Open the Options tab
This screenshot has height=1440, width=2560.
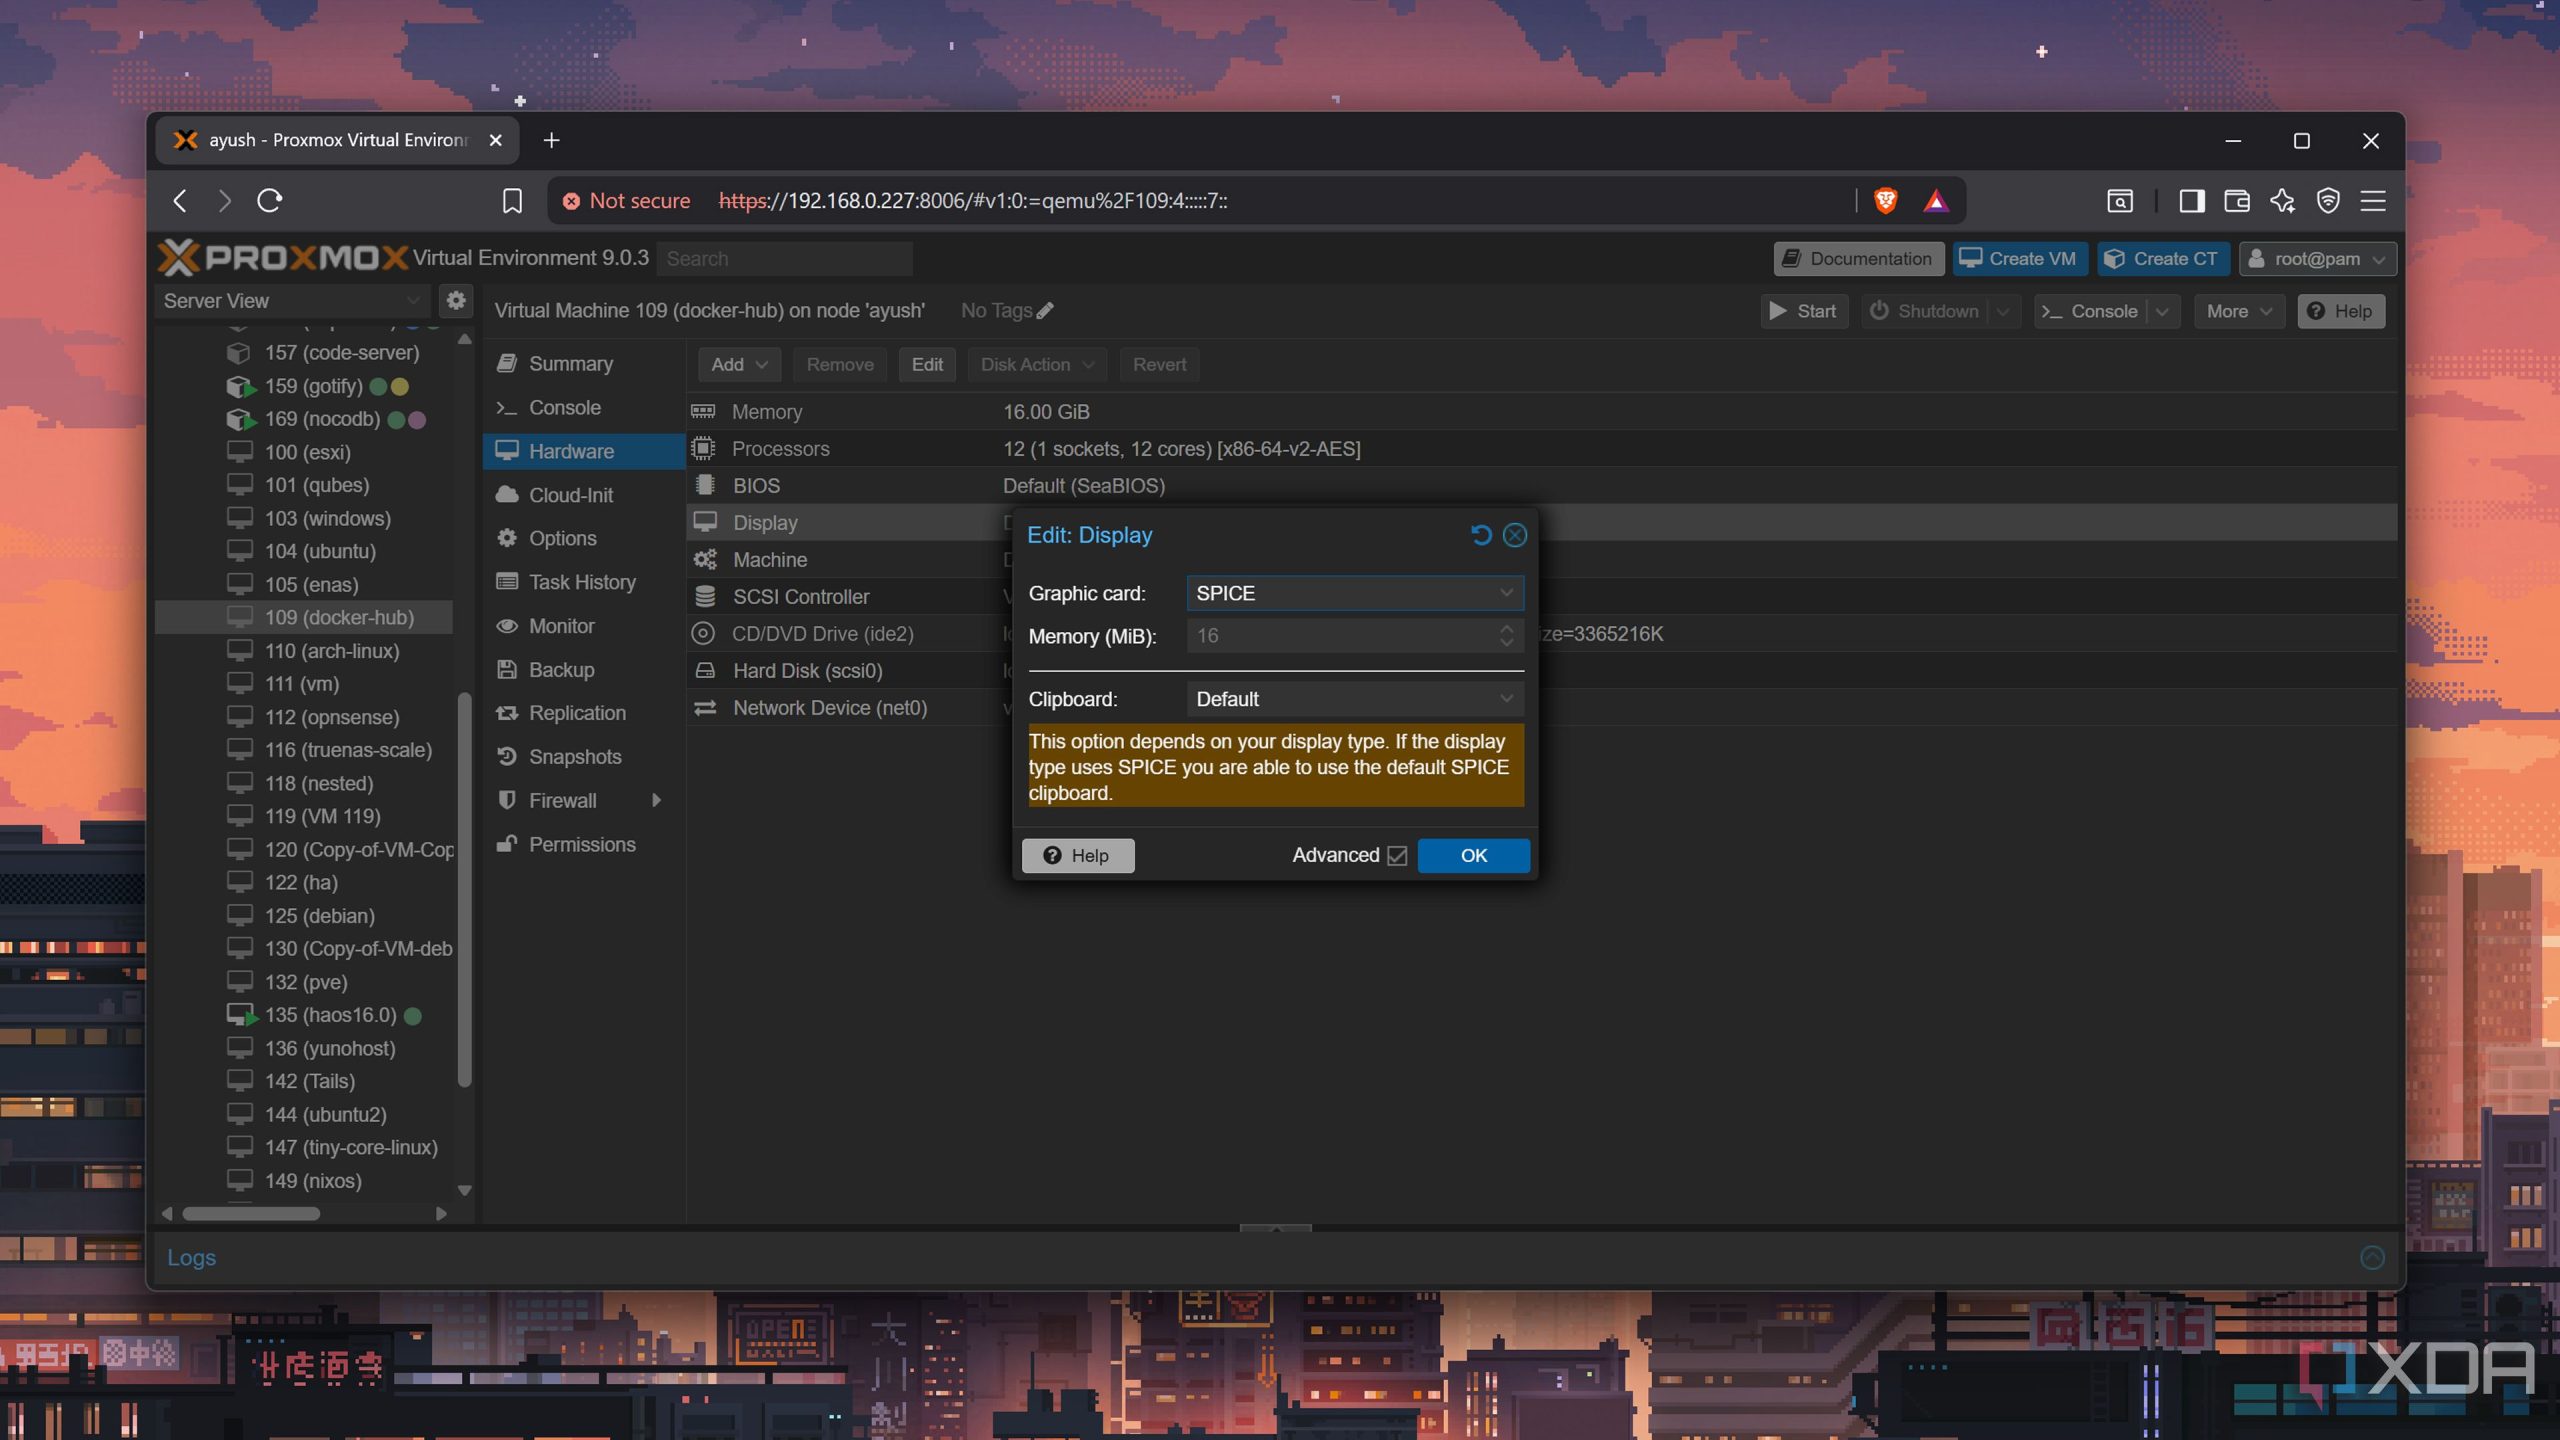pyautogui.click(x=584, y=538)
